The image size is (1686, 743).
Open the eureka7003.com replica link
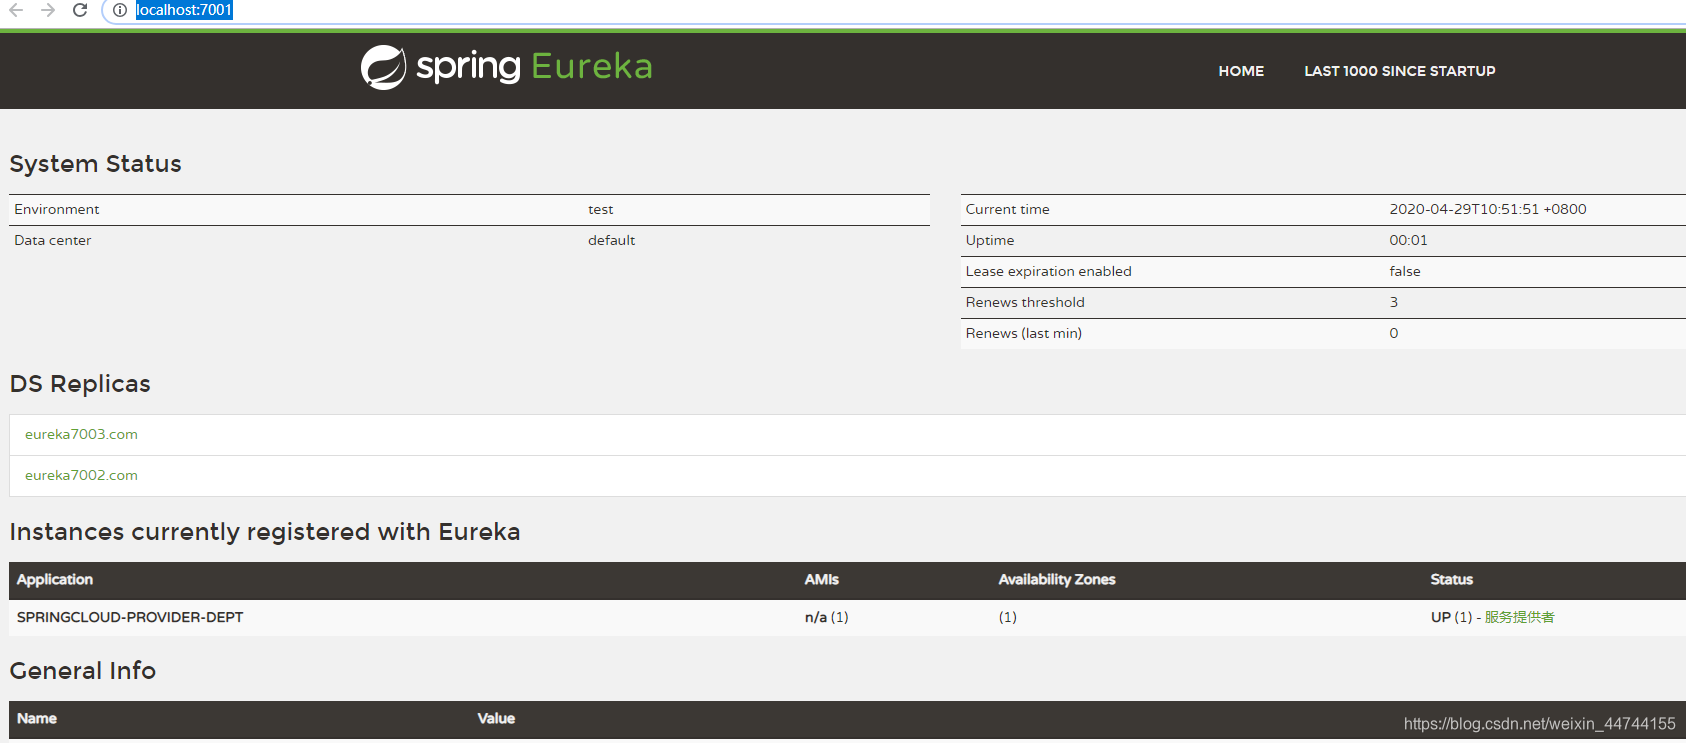(x=81, y=434)
